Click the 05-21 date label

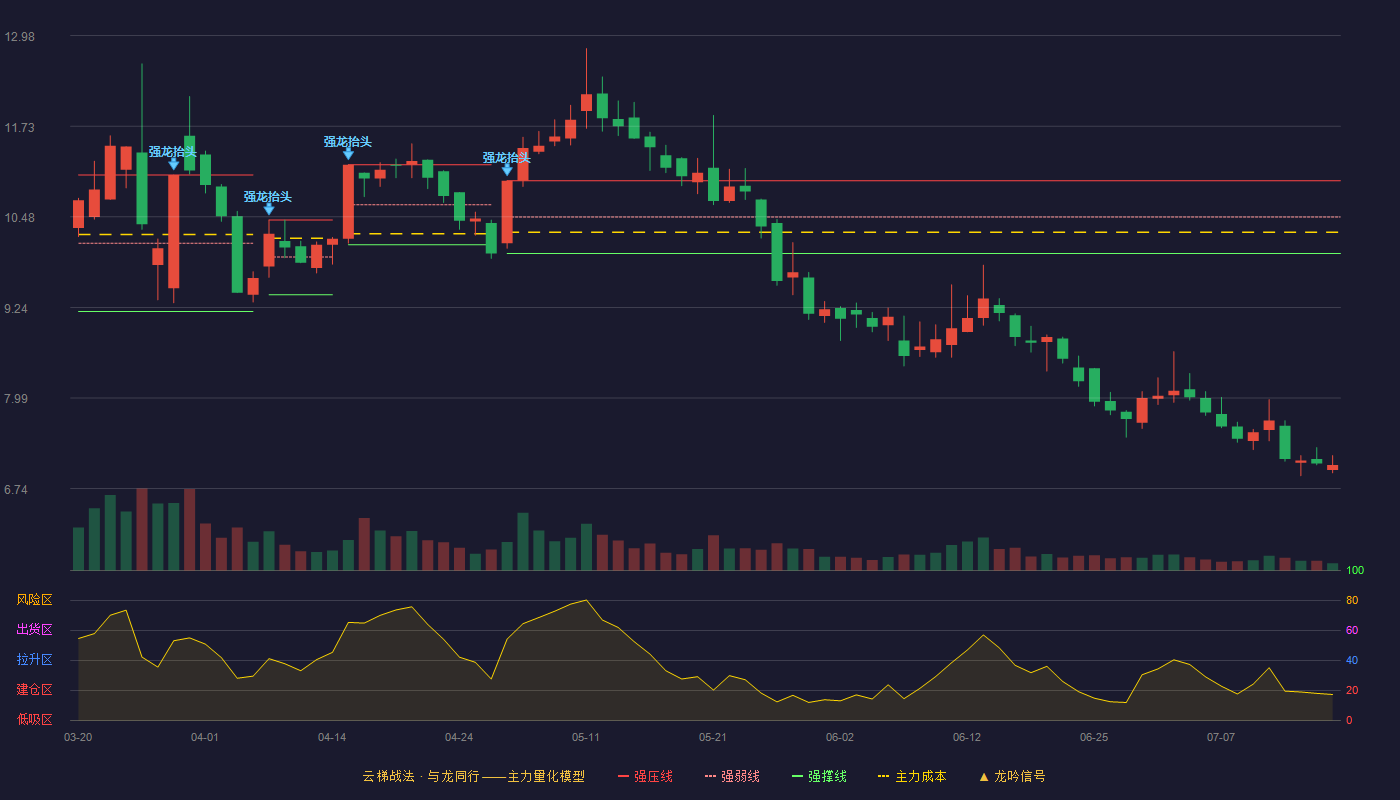713,737
